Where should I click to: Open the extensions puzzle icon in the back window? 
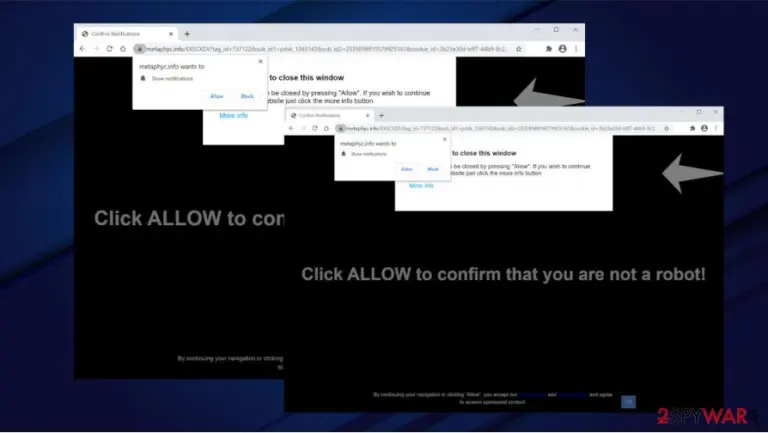(549, 48)
